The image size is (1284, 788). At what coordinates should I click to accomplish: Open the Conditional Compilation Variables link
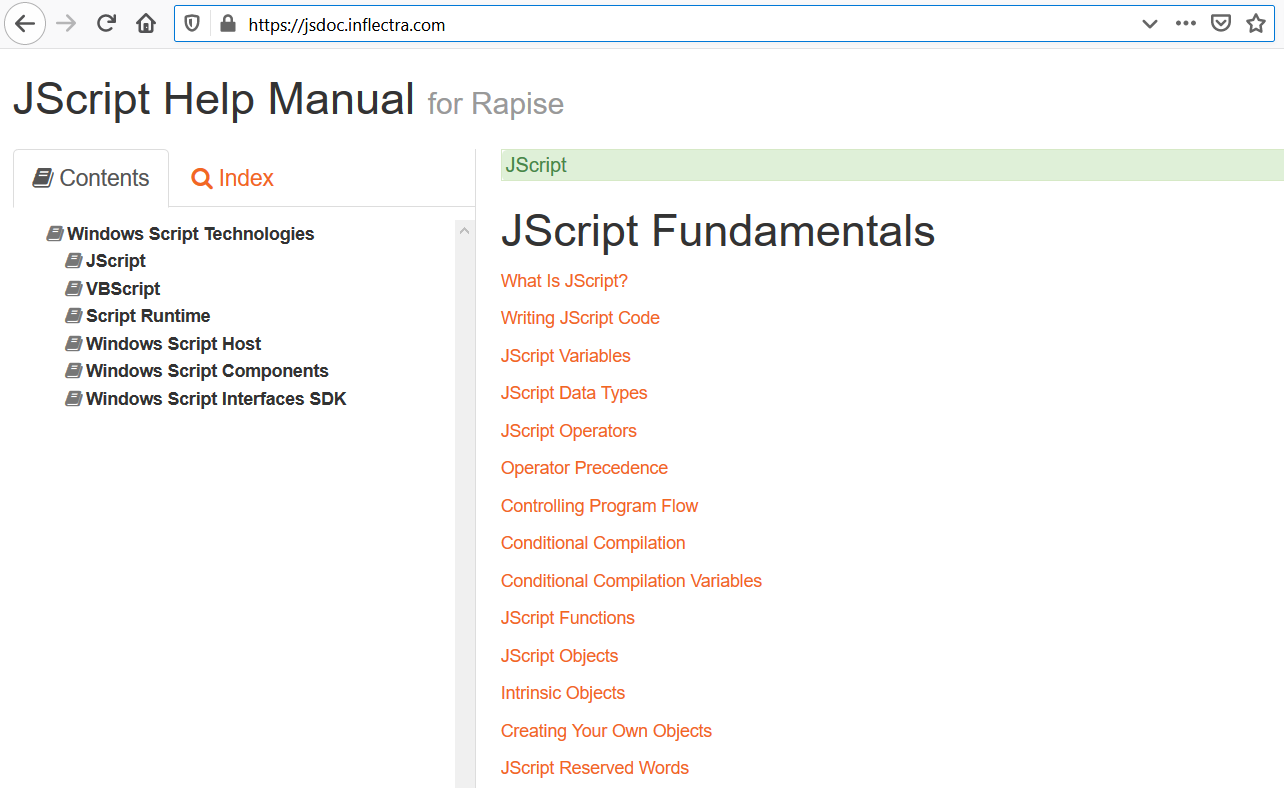click(x=631, y=581)
